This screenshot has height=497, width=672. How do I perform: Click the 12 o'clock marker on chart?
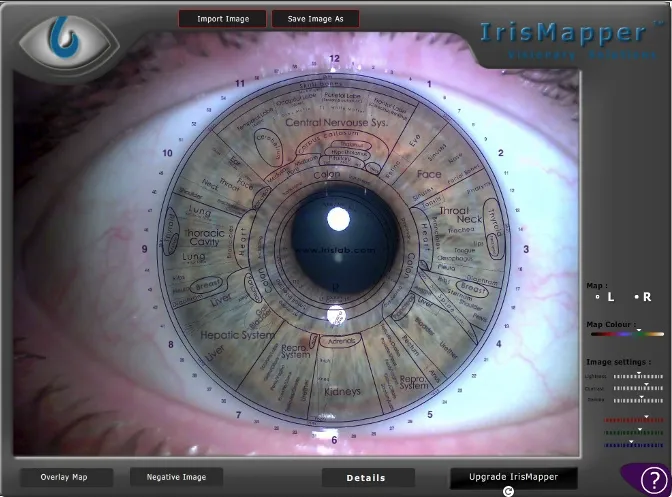(x=334, y=58)
